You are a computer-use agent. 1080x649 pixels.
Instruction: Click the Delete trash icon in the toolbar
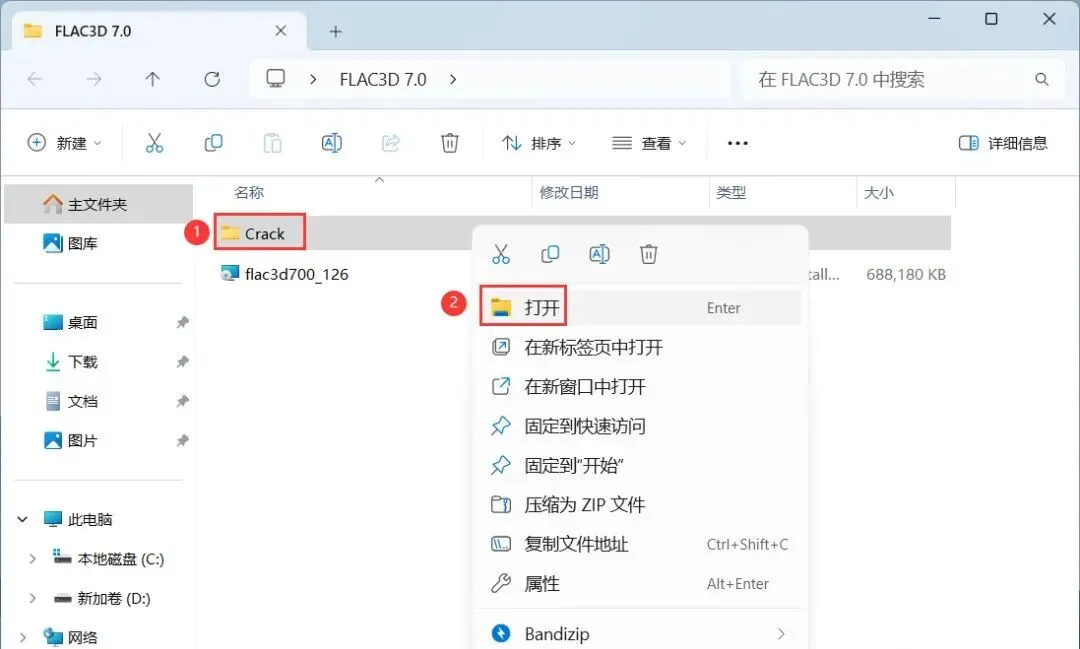pyautogui.click(x=450, y=143)
